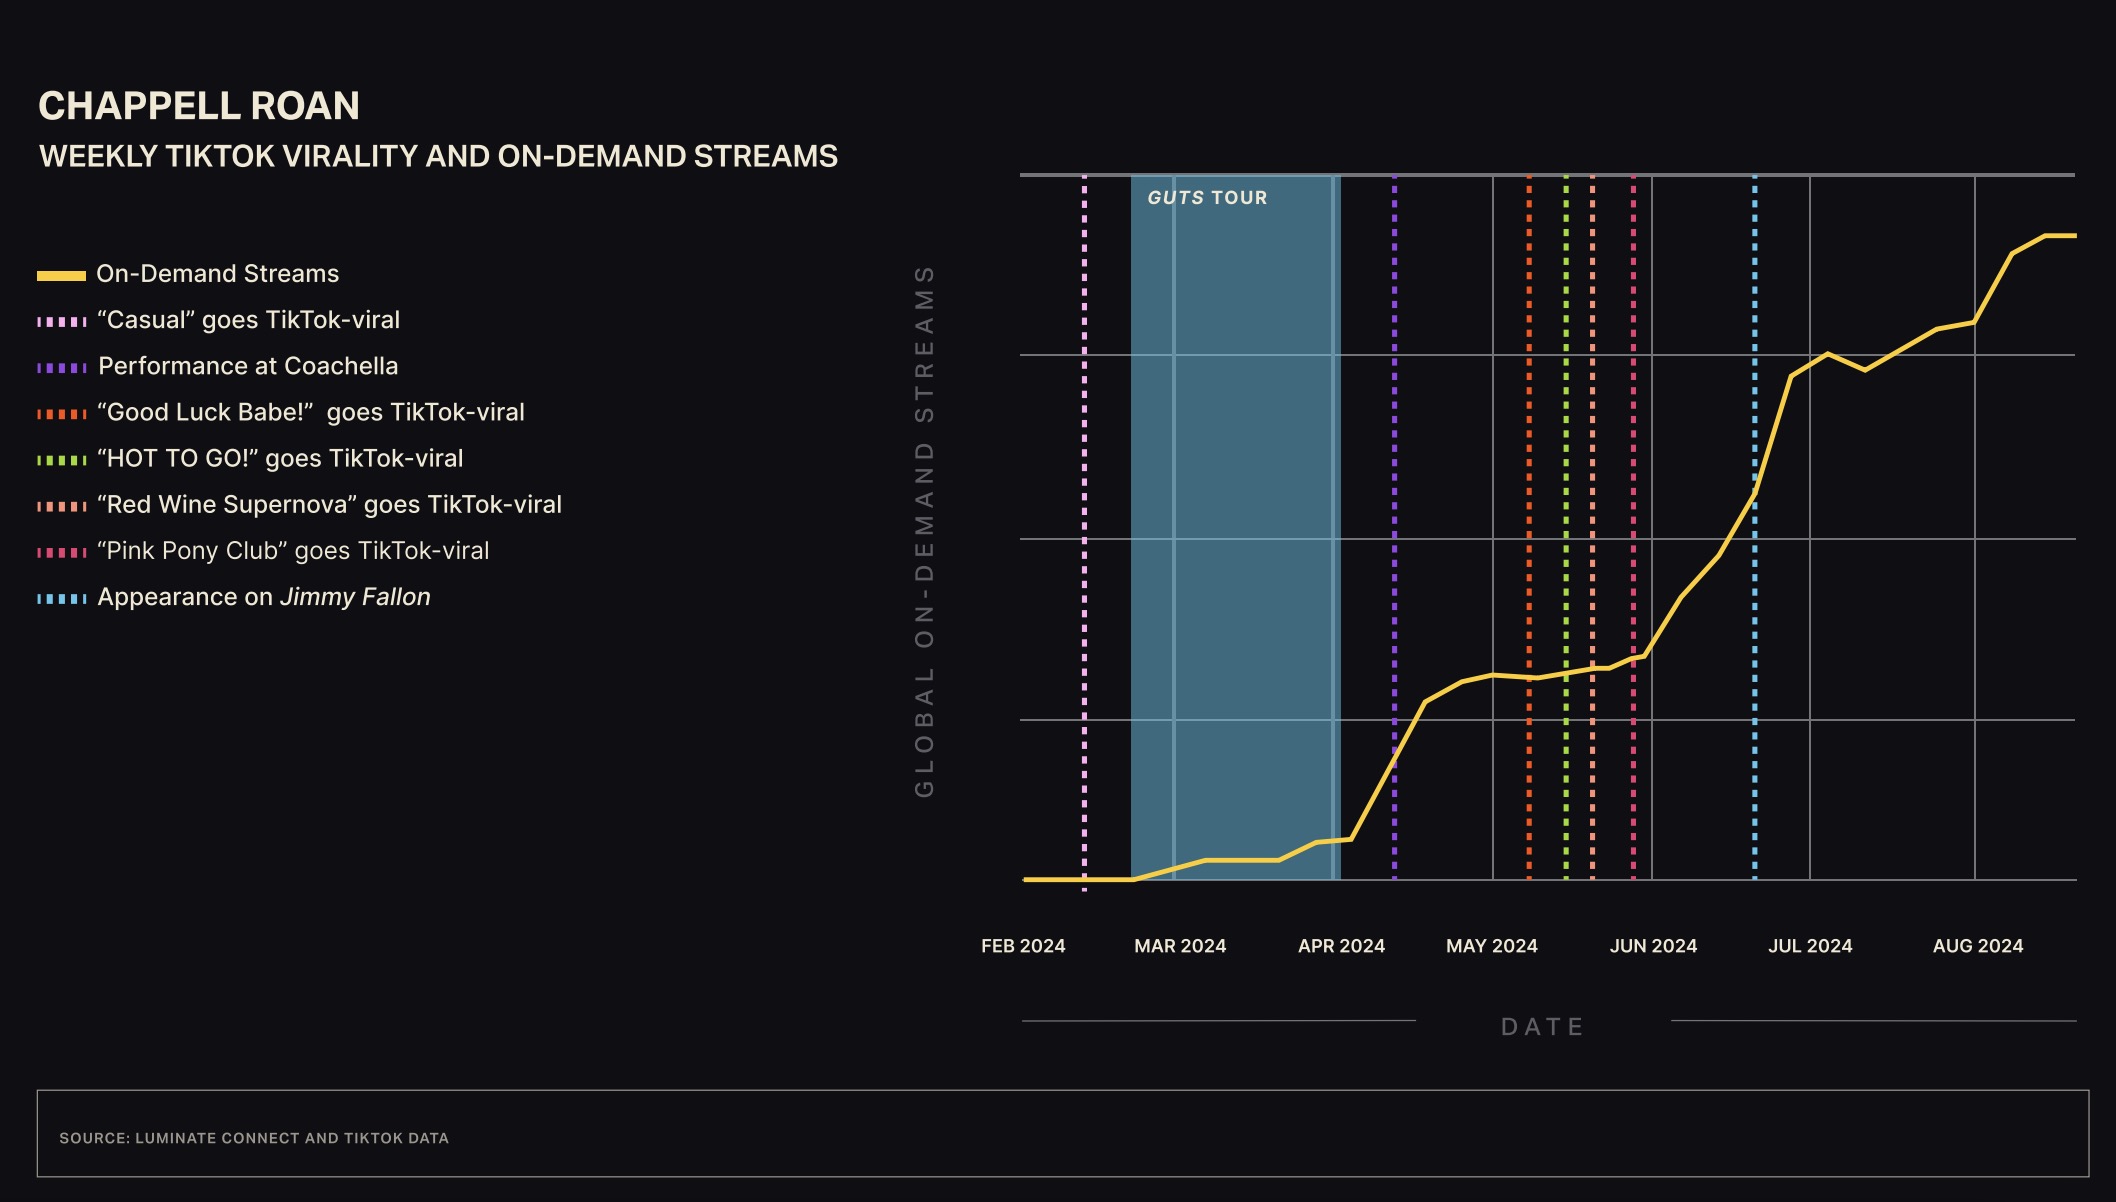
Task: Click the yellow On-Demand Streams legend swatch
Action: (x=61, y=276)
